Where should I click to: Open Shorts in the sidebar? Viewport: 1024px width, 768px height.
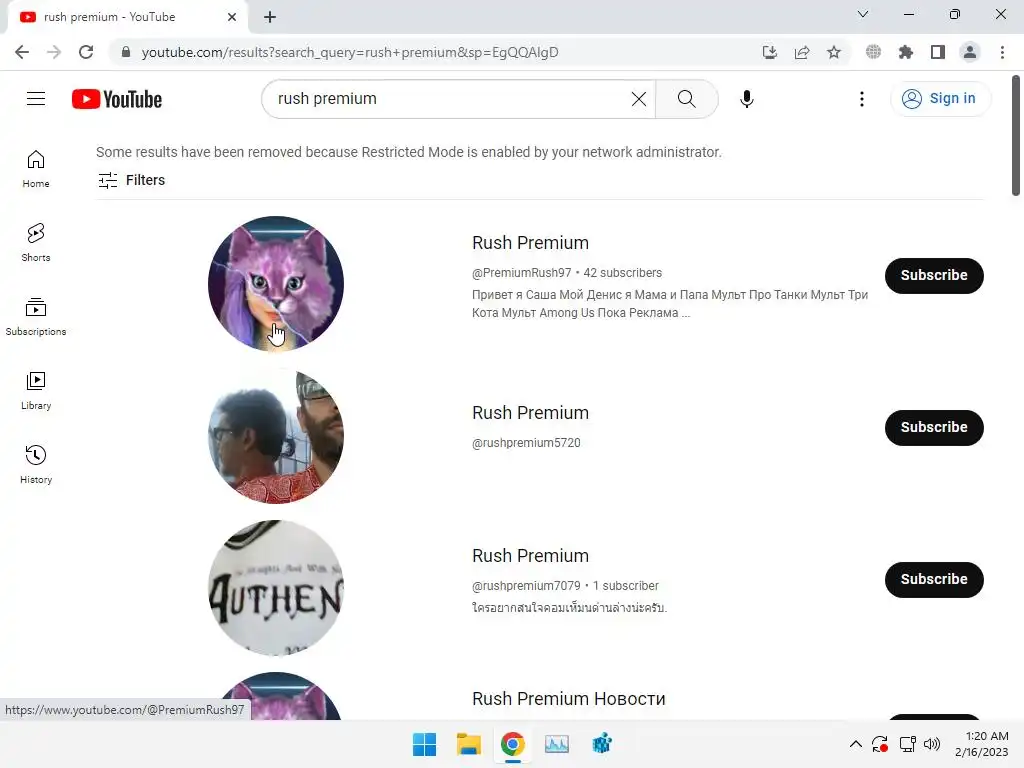point(36,242)
